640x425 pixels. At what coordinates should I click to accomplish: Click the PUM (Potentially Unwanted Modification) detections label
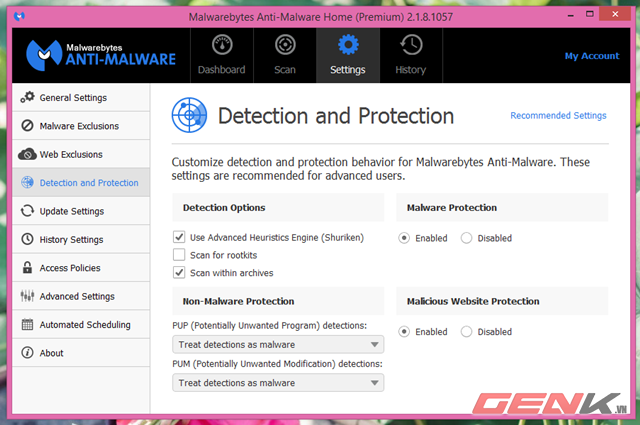[x=277, y=364]
